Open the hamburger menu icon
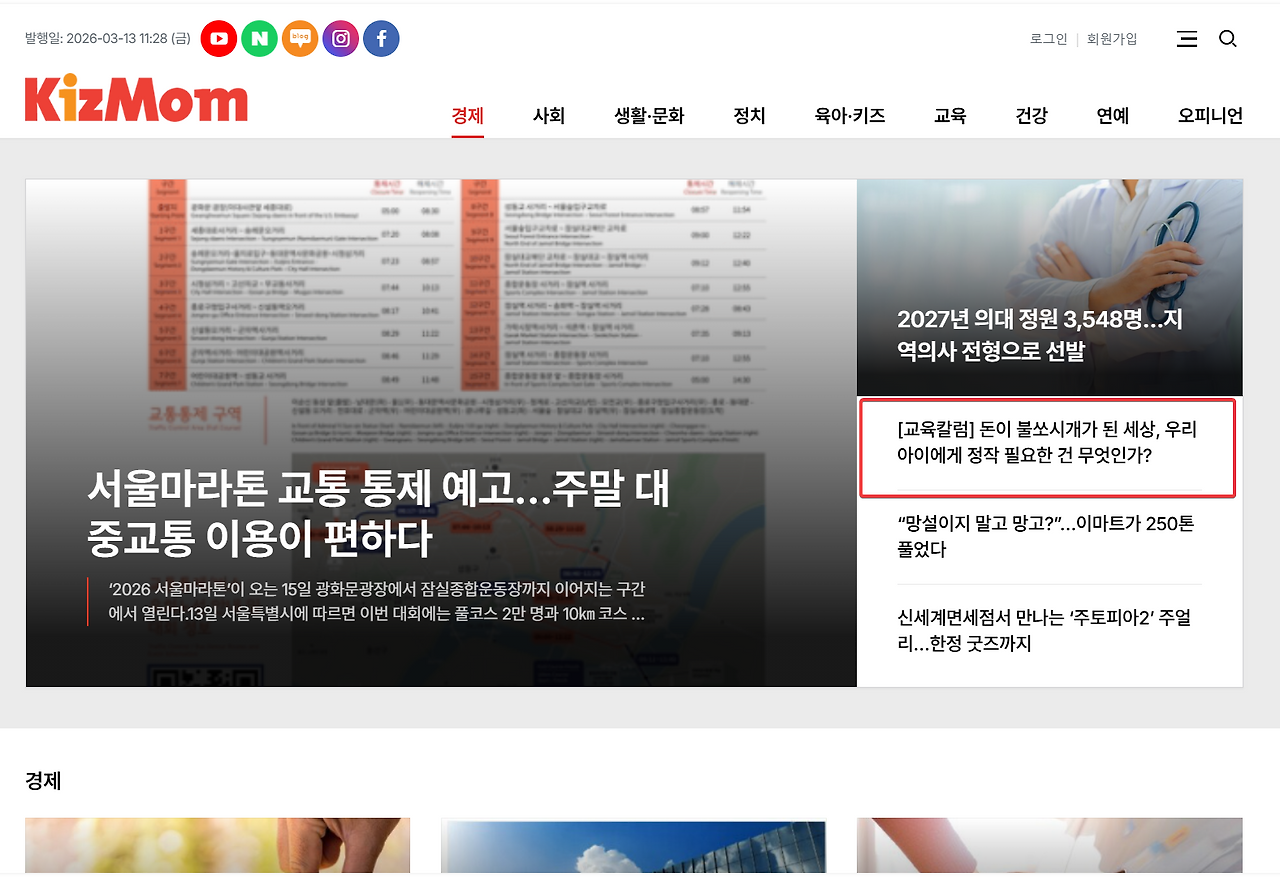1280x877 pixels. pos(1187,39)
